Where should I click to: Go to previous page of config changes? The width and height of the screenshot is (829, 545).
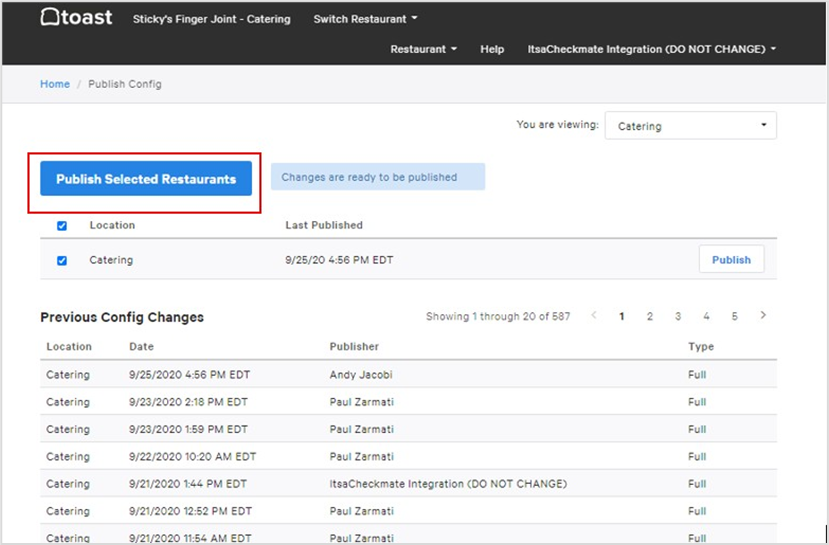[594, 316]
